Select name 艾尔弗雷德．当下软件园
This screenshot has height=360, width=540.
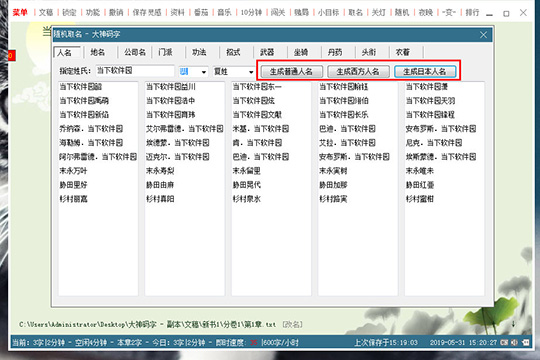click(x=185, y=129)
